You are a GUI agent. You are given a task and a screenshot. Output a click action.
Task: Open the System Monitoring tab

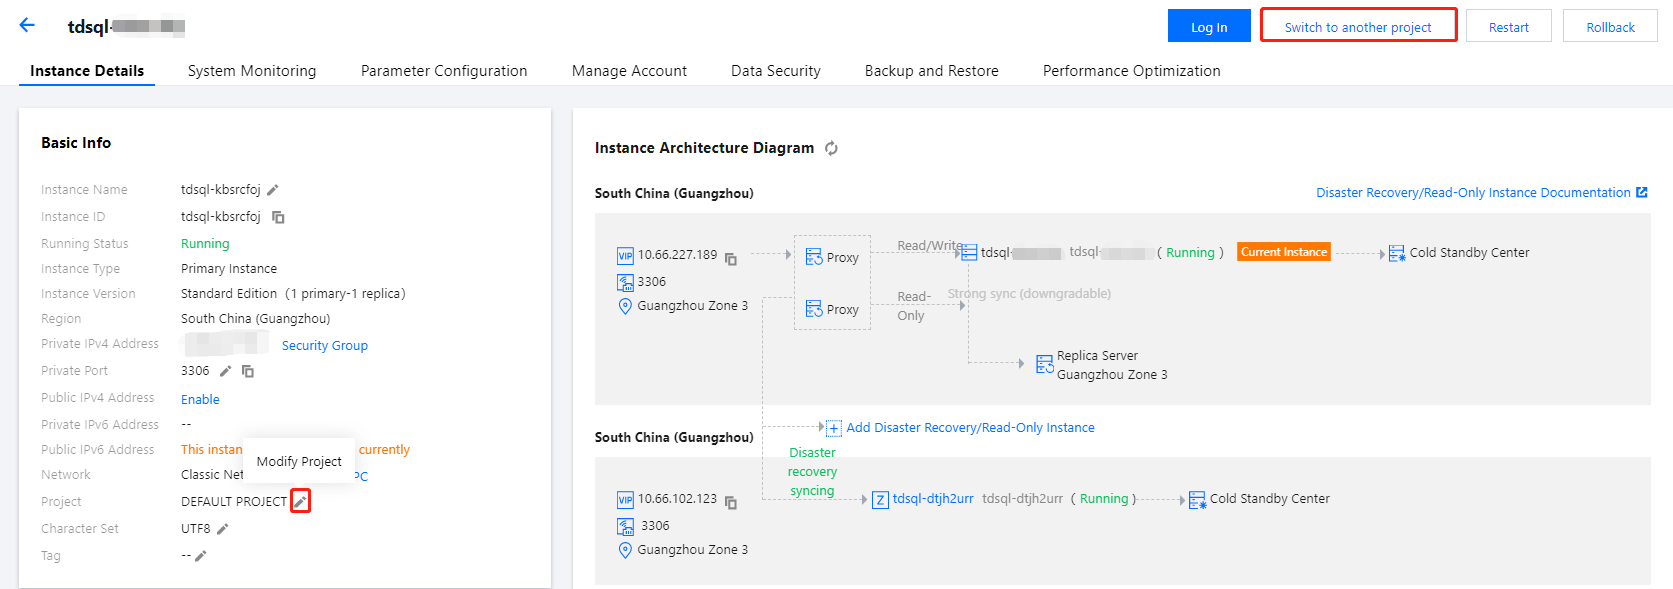coord(252,71)
